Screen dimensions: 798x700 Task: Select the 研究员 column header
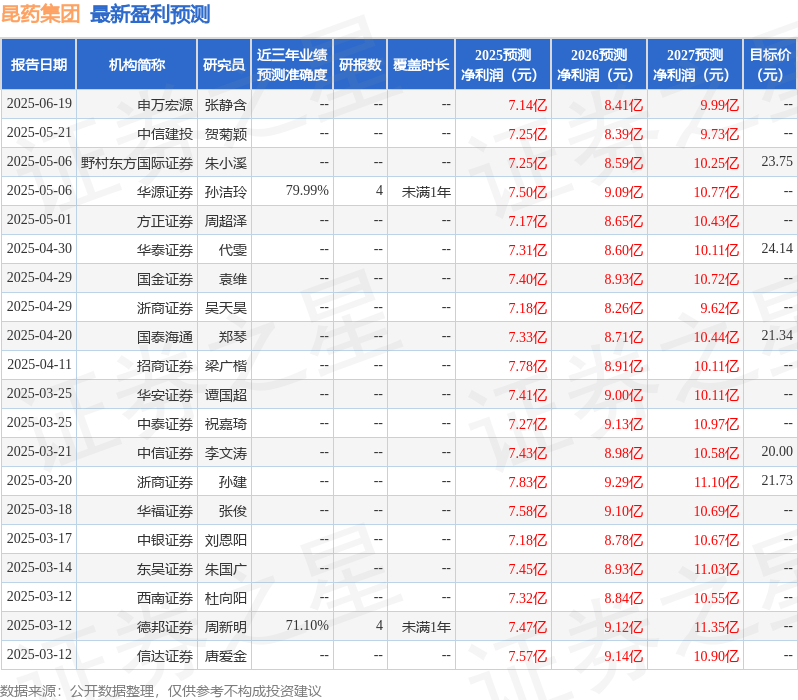point(224,64)
